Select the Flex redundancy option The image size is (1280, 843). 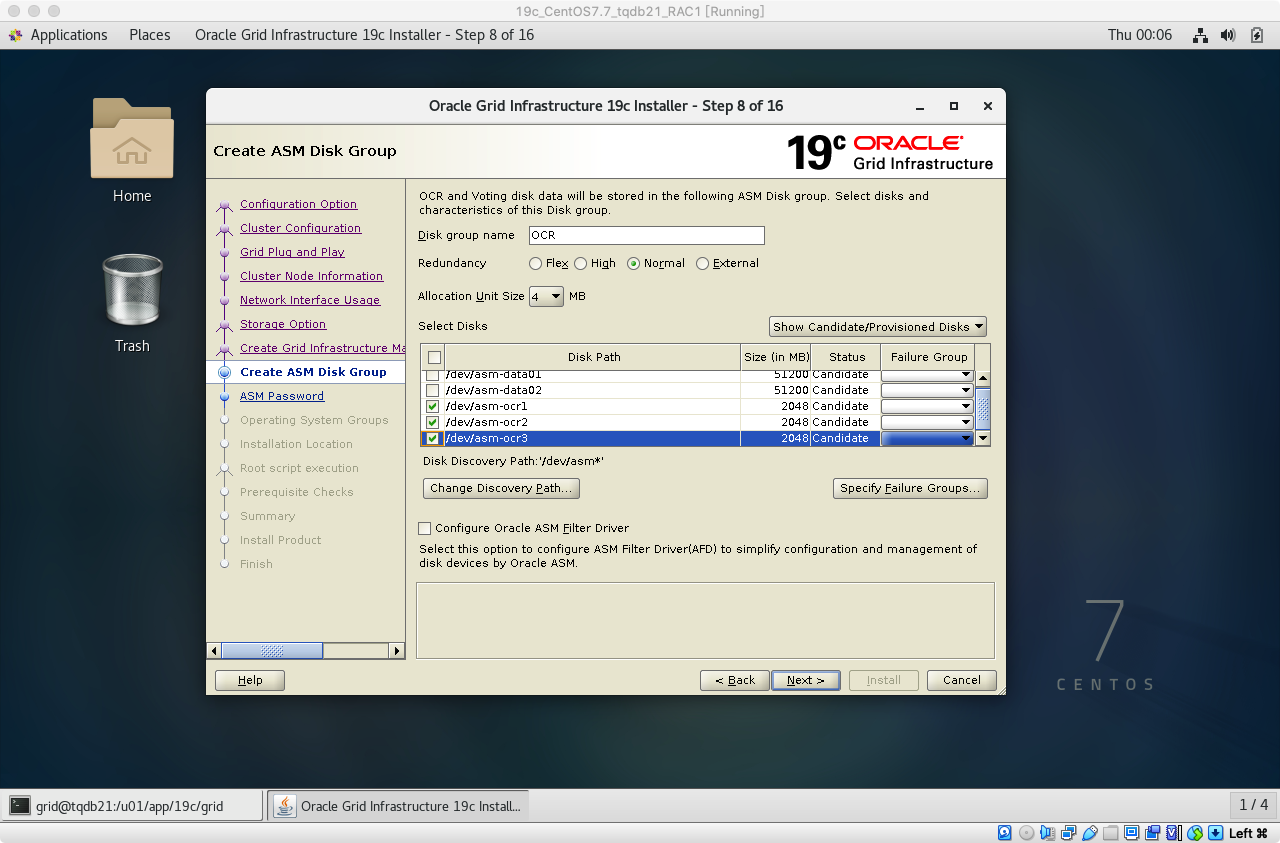pyautogui.click(x=536, y=264)
